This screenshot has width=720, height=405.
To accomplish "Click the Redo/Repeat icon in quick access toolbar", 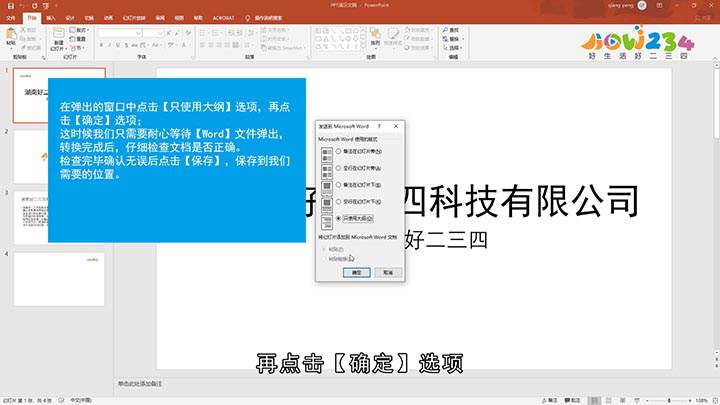I will pos(34,6).
